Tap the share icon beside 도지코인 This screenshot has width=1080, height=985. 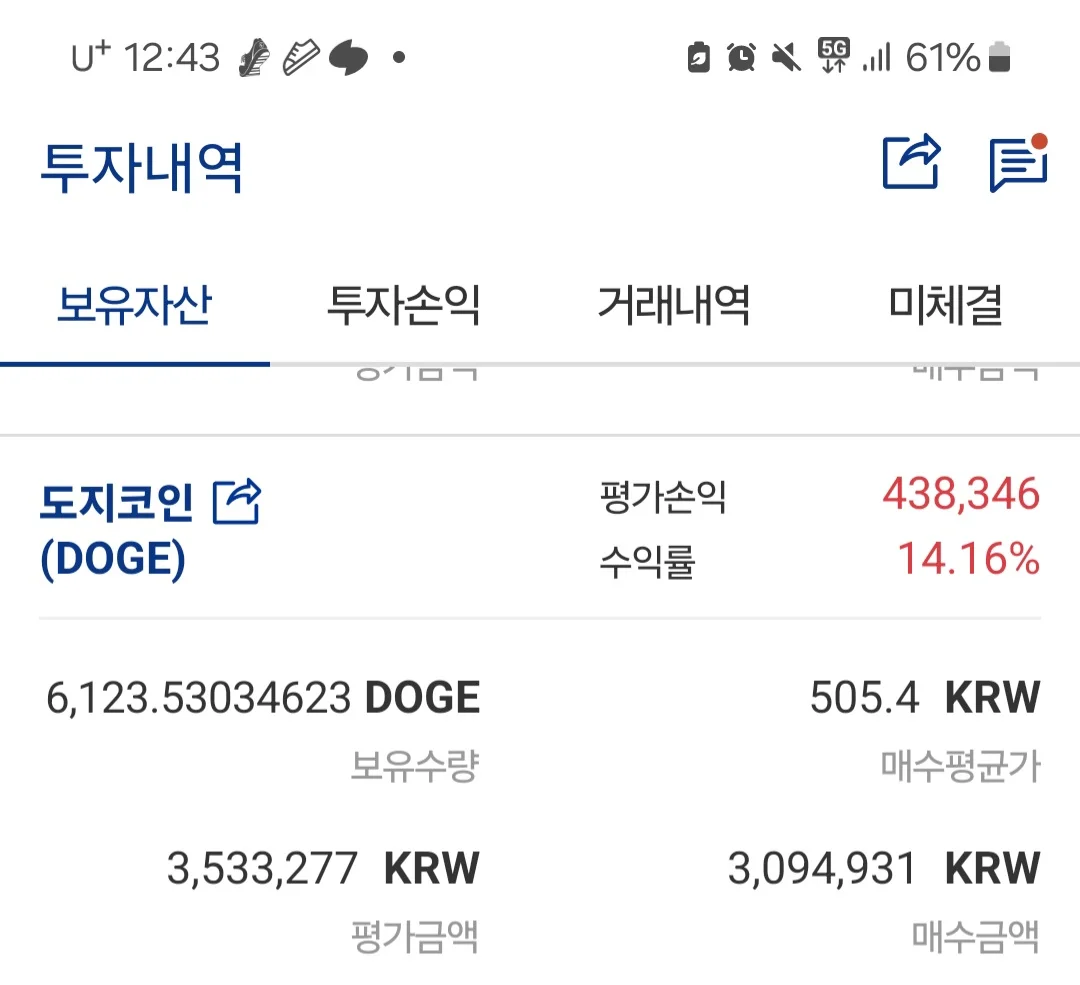tap(237, 502)
